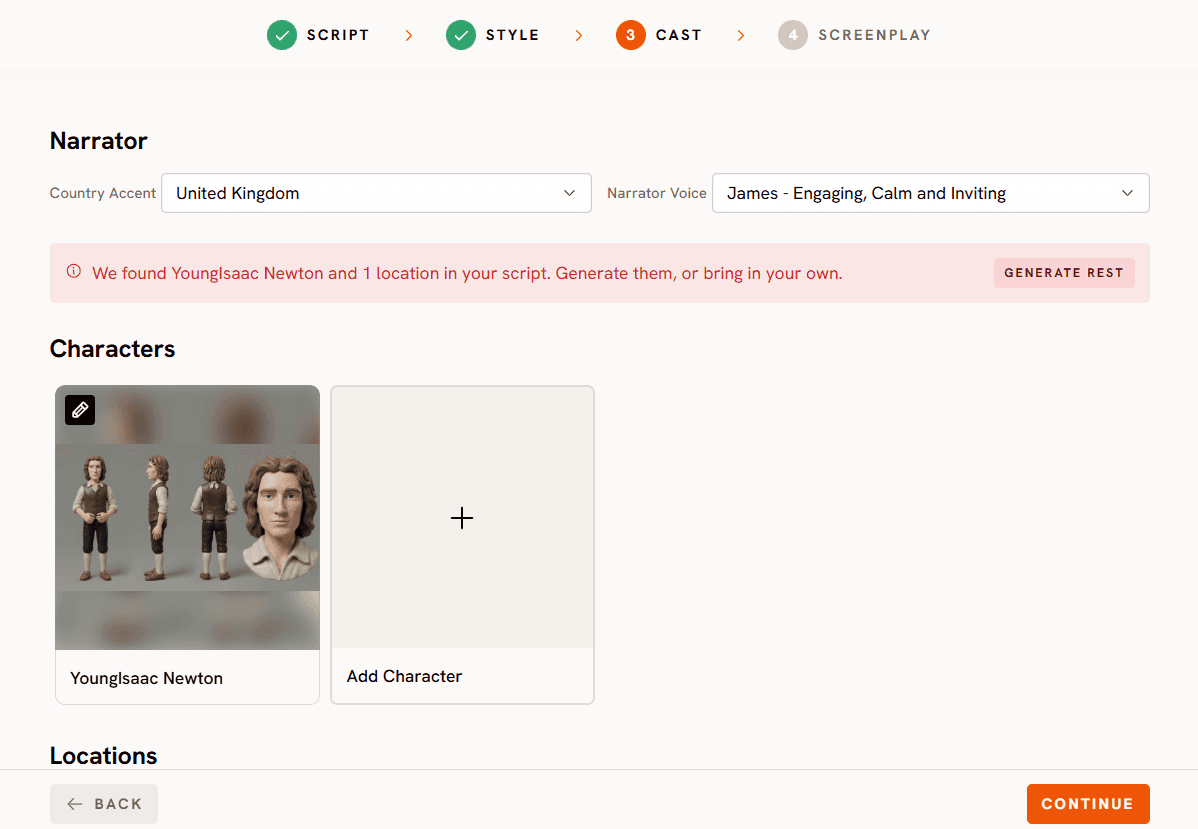
Task: Click the Add Character card label
Action: click(404, 676)
